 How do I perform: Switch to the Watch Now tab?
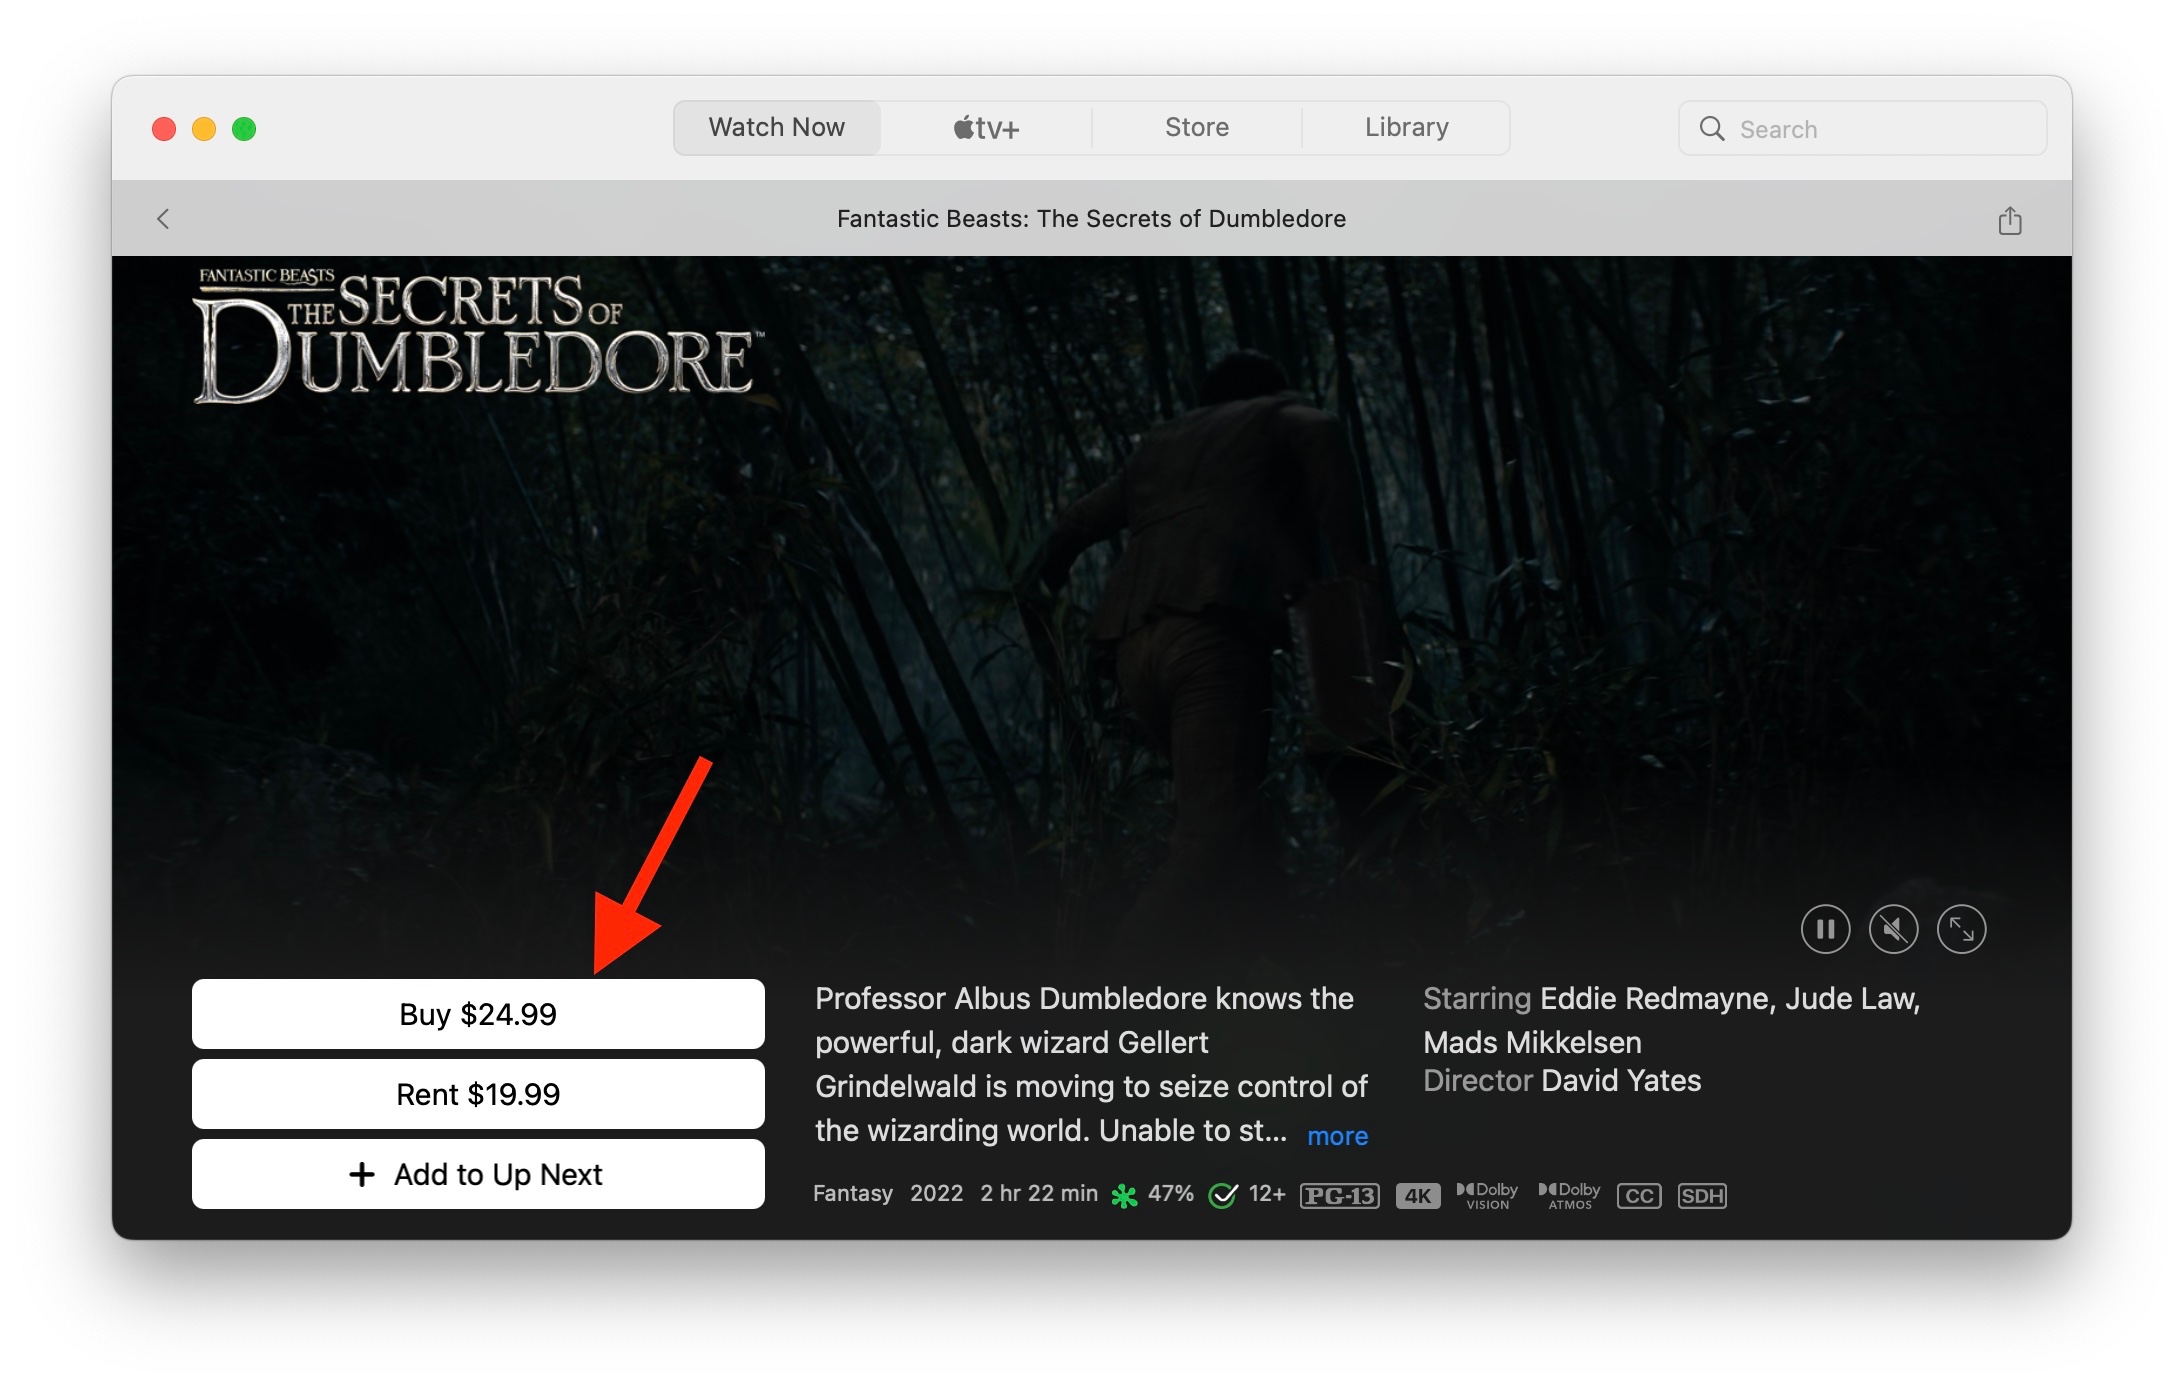pyautogui.click(x=777, y=128)
